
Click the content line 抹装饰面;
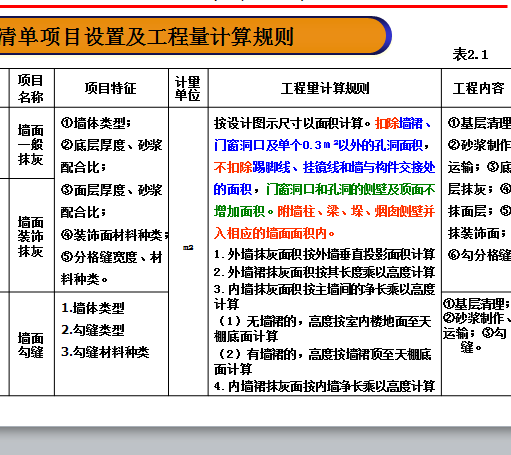click(x=477, y=233)
